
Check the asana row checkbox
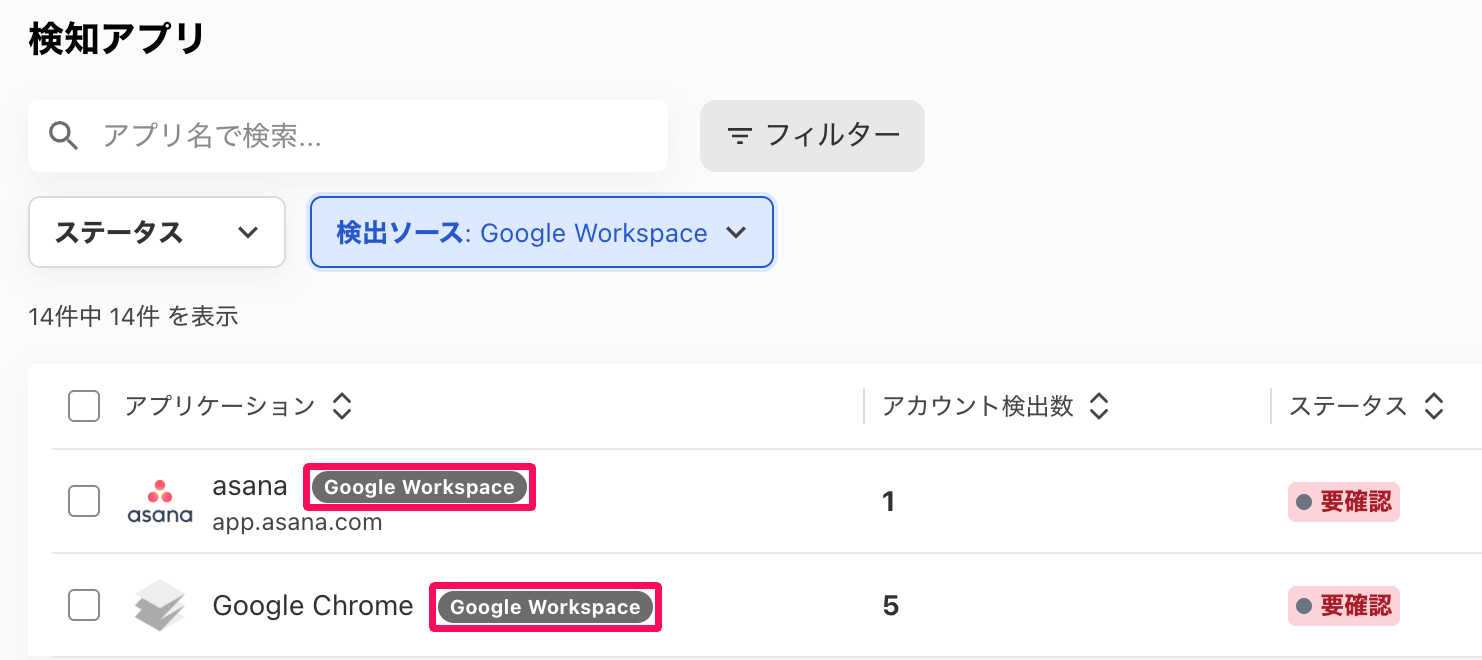(84, 501)
